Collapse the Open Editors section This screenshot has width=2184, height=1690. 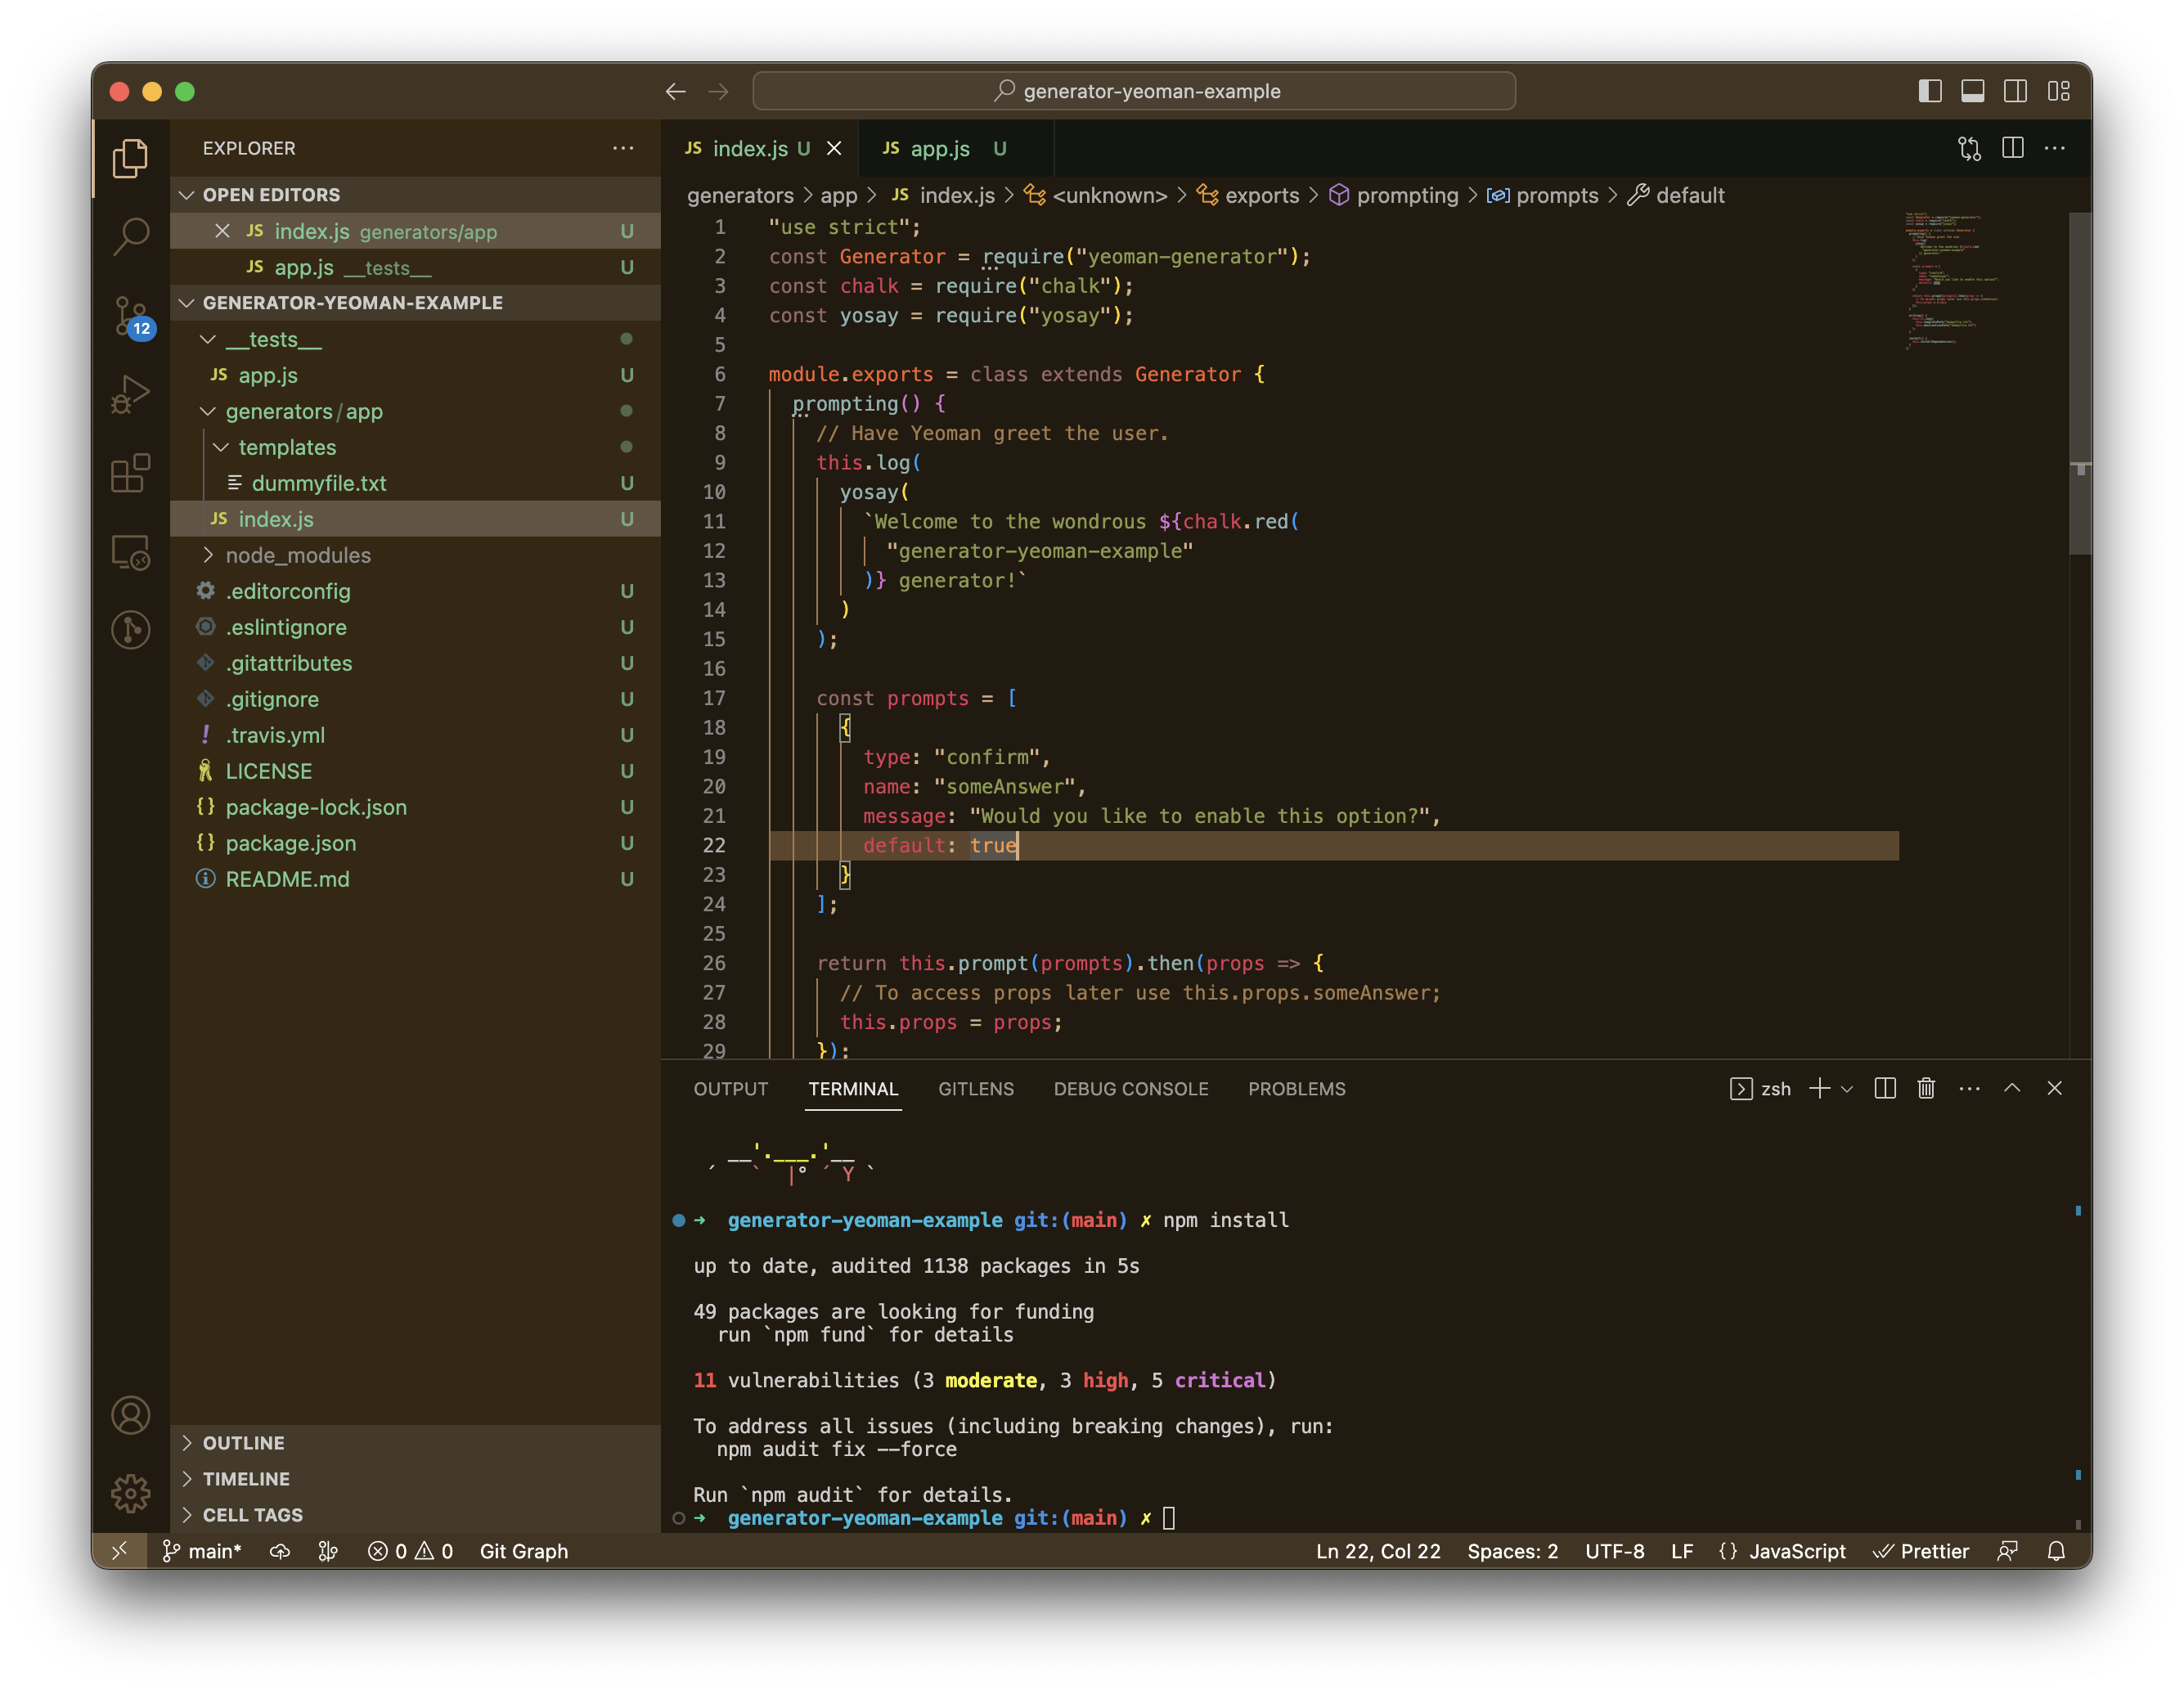click(416, 195)
